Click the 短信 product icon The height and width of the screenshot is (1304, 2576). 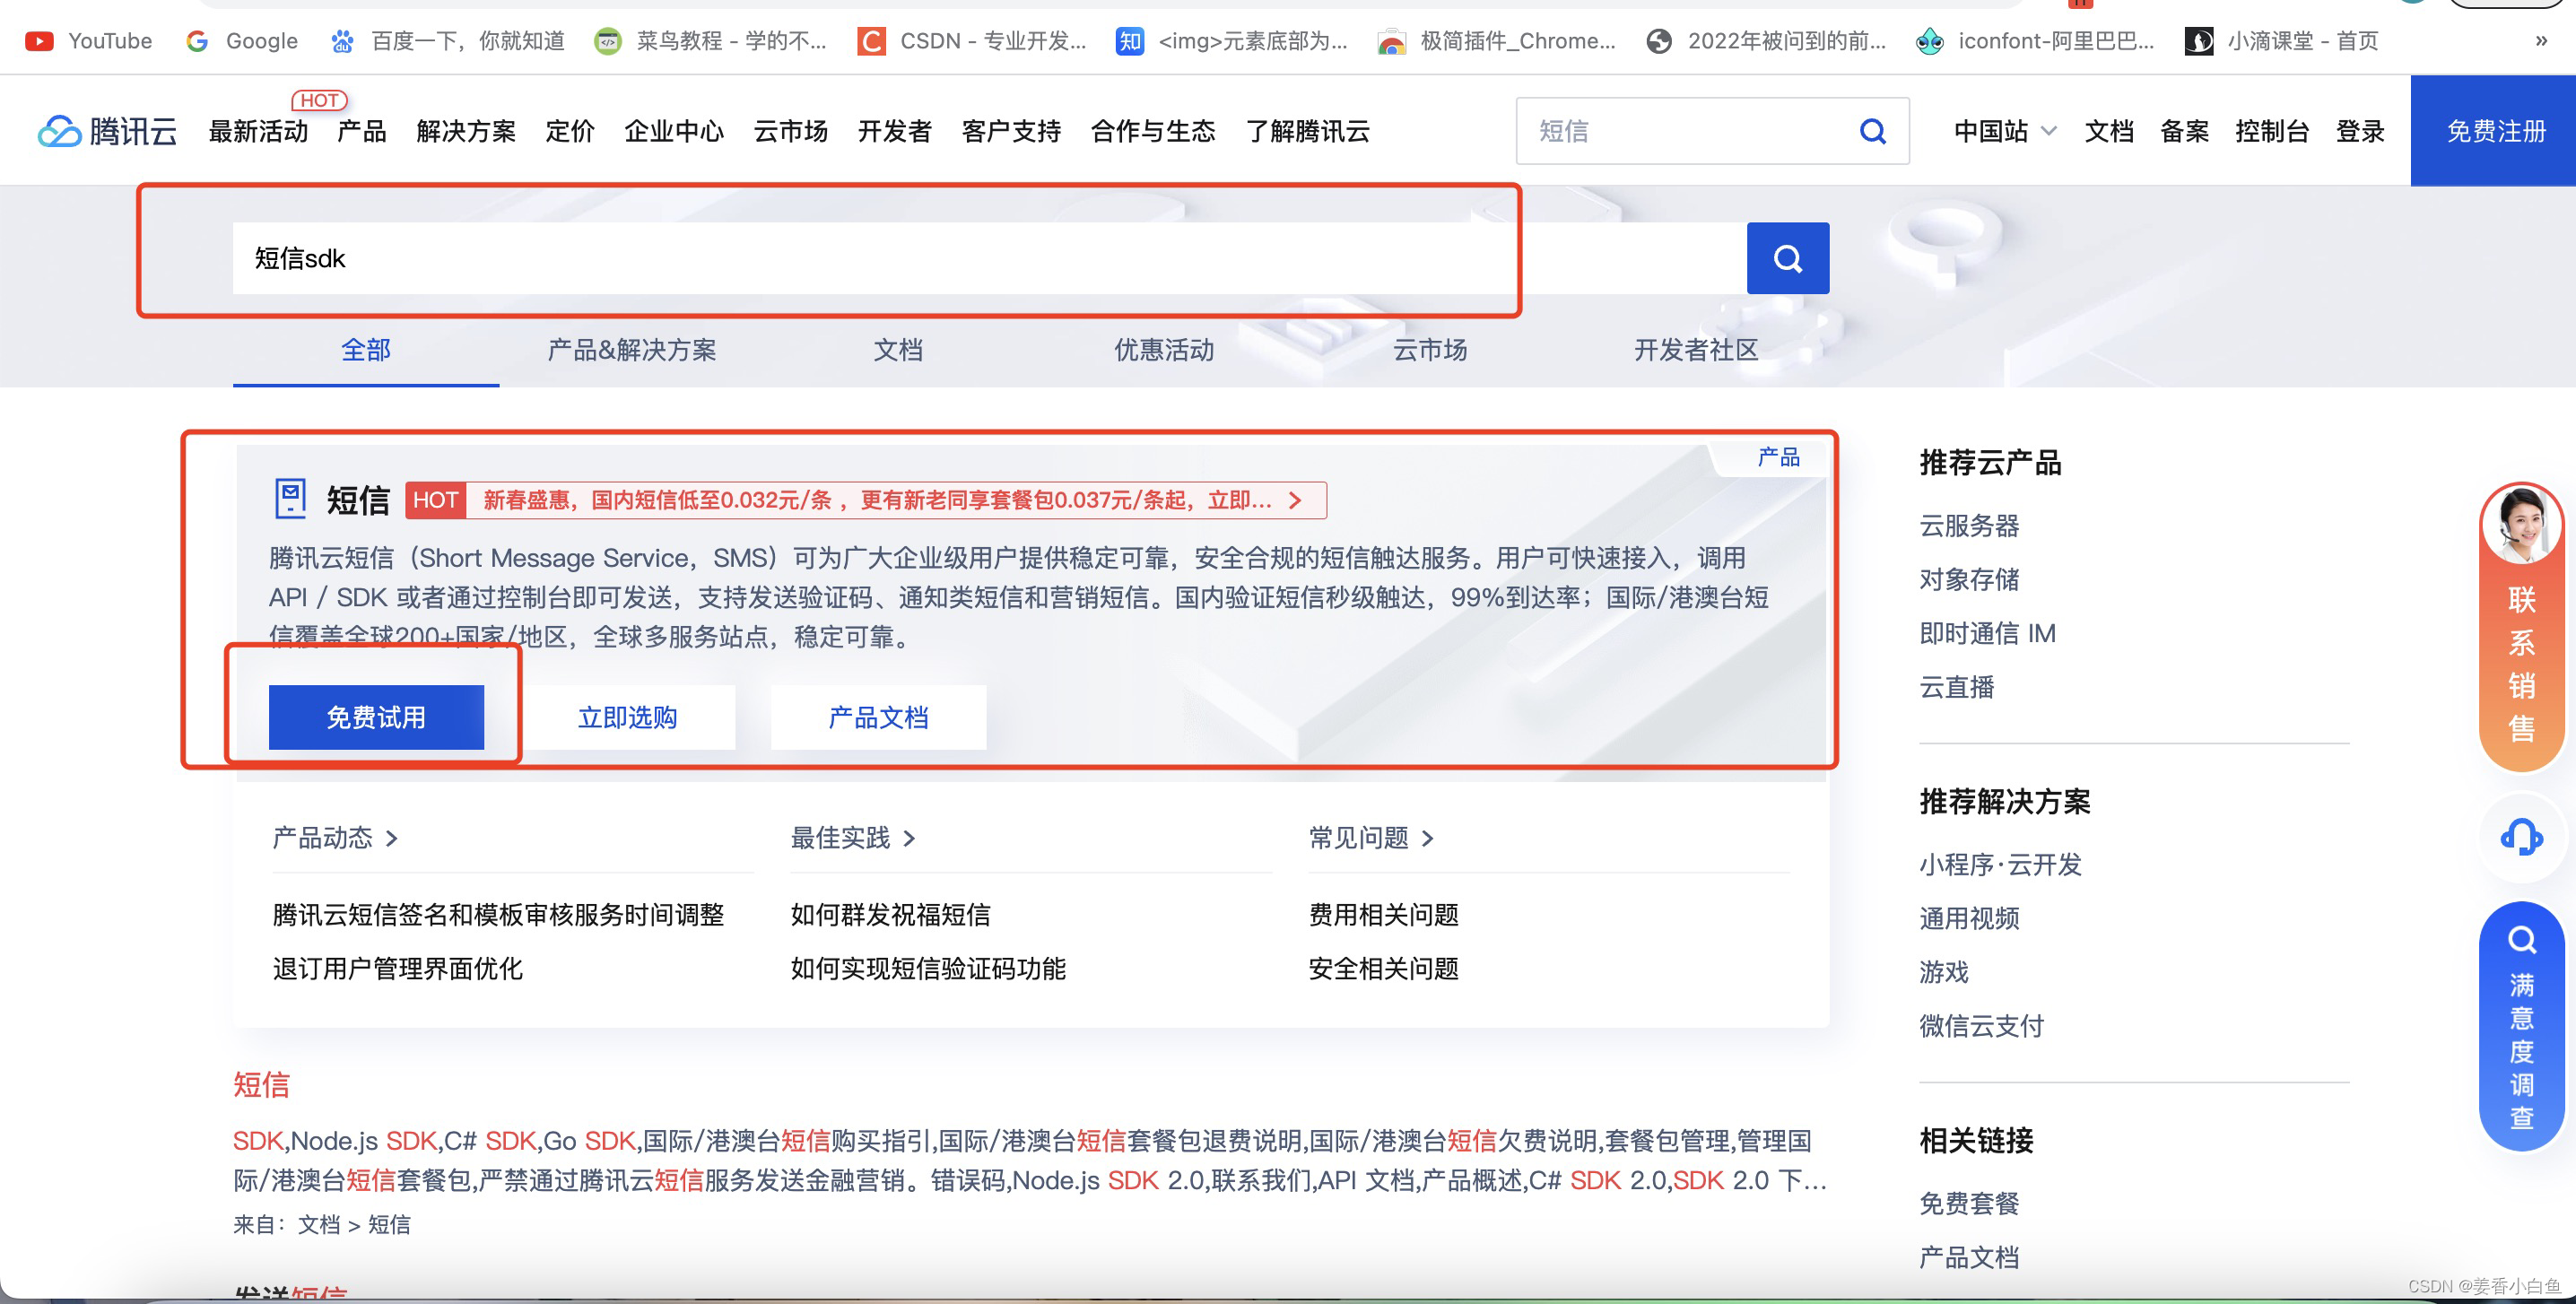[290, 499]
